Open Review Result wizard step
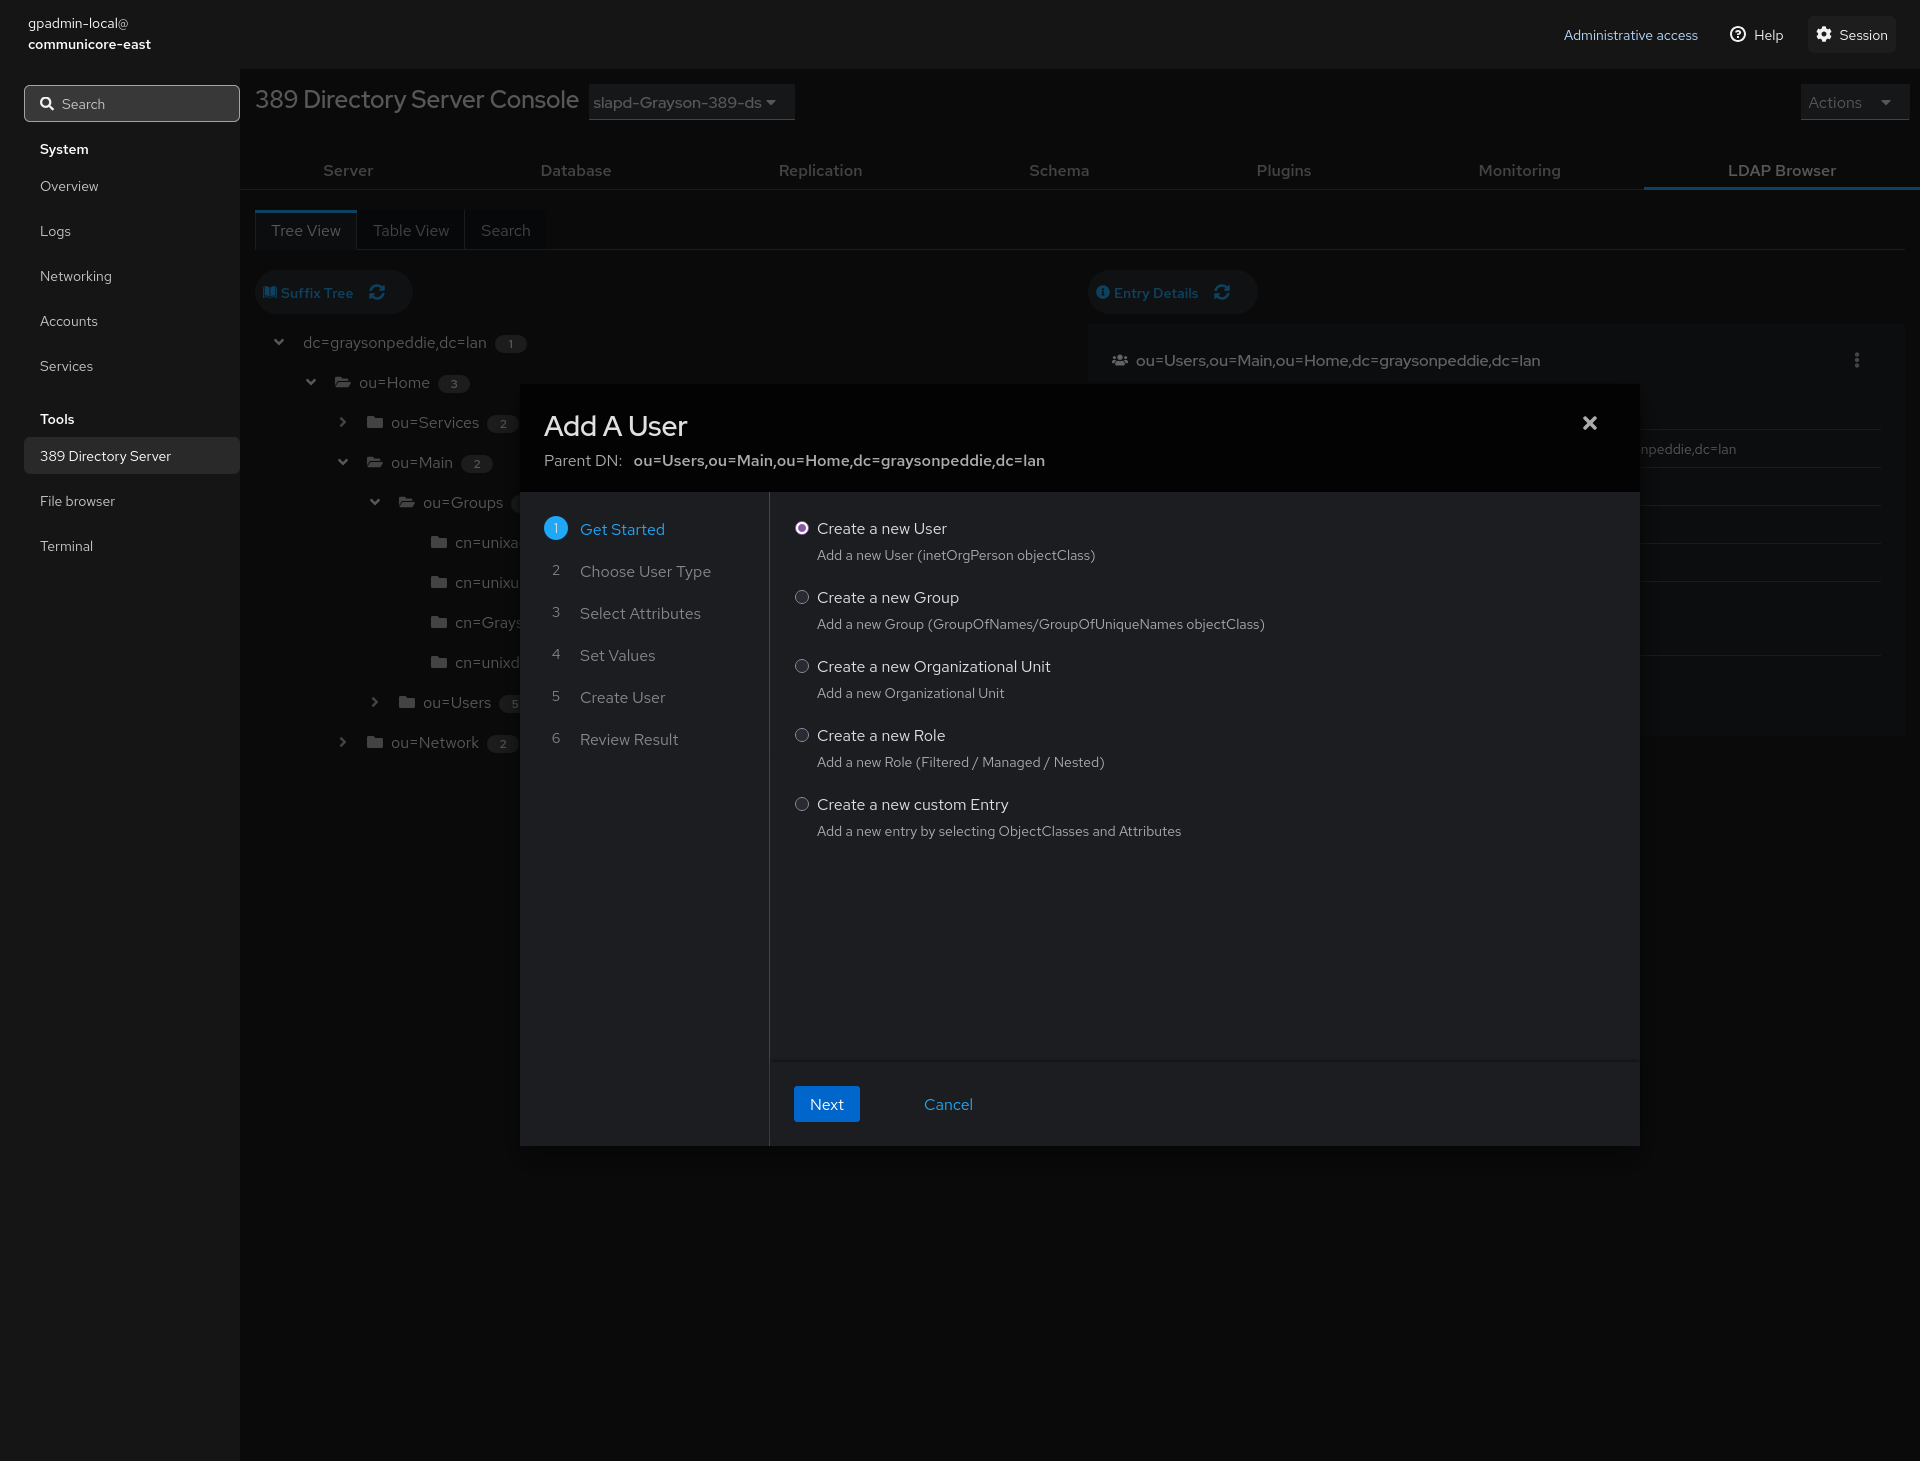 (x=629, y=739)
